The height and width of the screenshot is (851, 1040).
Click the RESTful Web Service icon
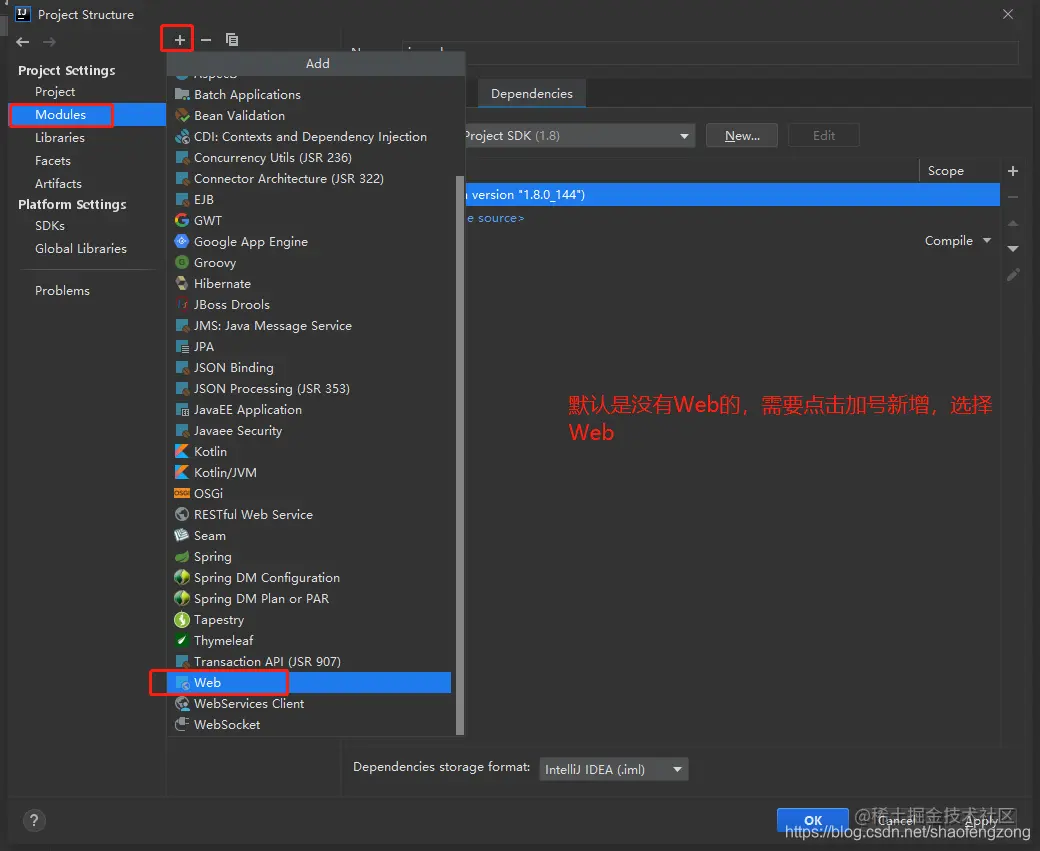tap(182, 514)
